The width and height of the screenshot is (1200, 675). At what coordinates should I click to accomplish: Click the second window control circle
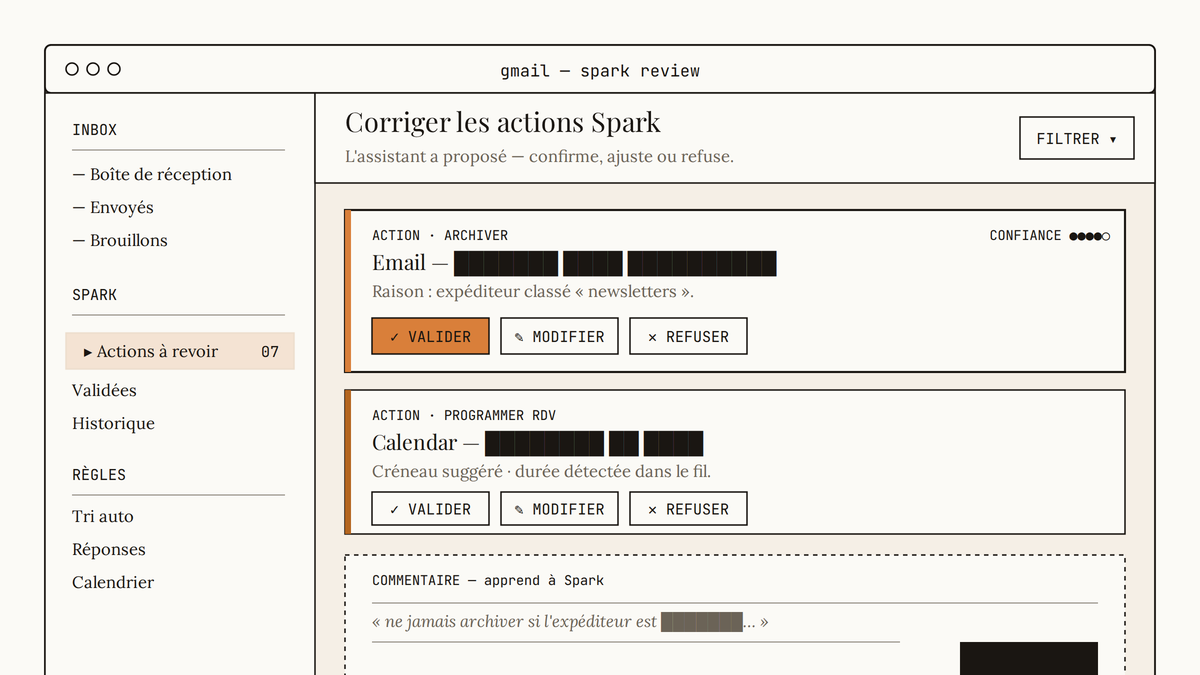click(93, 69)
